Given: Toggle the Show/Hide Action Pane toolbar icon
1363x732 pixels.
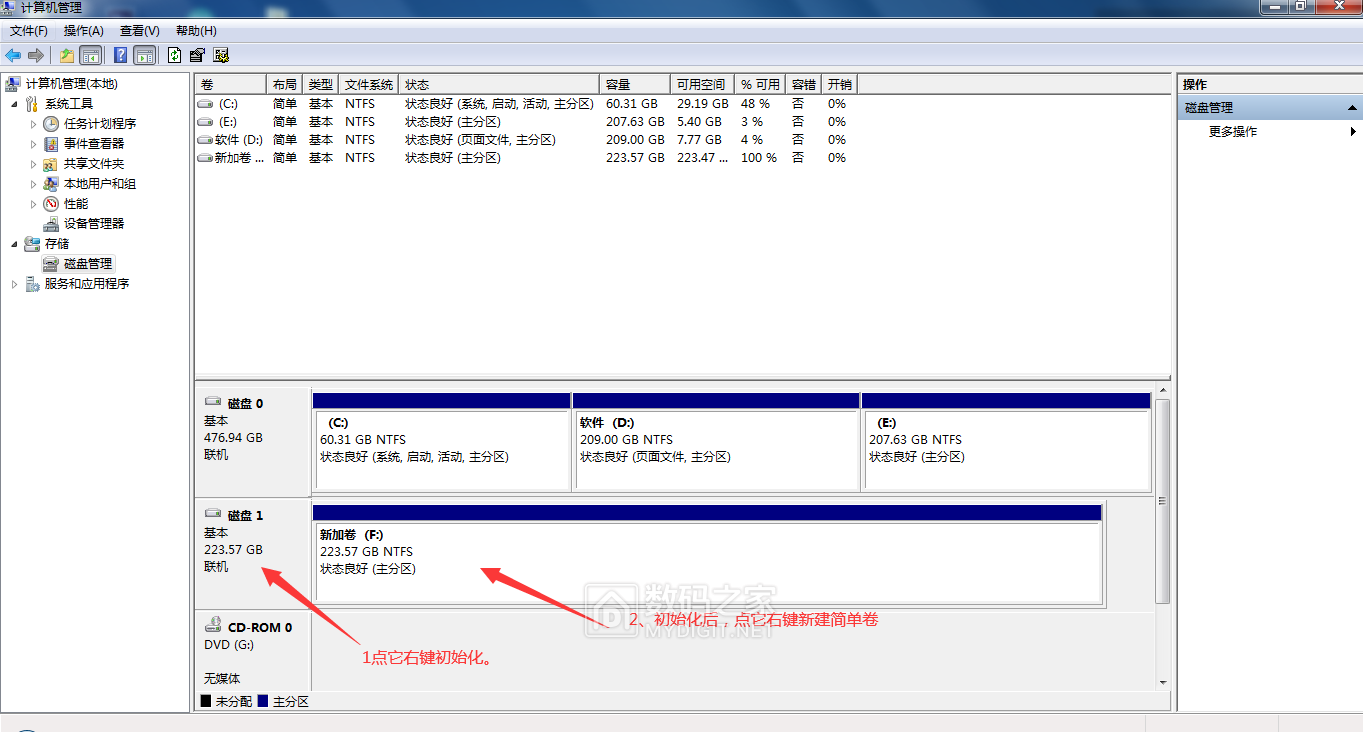Looking at the screenshot, I should tap(144, 55).
